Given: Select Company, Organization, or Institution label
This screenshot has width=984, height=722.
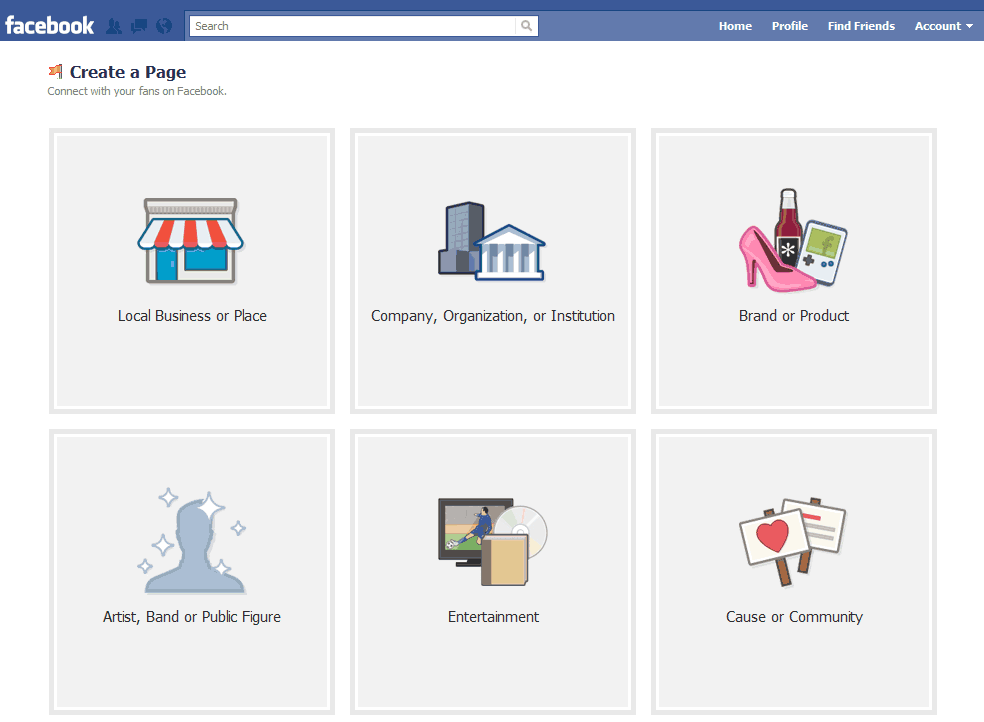Looking at the screenshot, I should [493, 316].
